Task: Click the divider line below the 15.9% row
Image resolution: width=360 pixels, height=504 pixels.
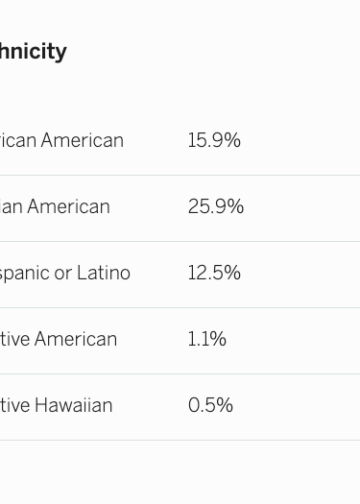Action: (180, 175)
